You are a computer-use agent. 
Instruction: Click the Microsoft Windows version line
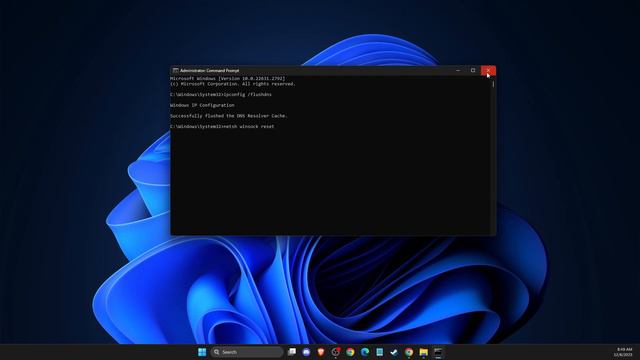tap(228, 78)
